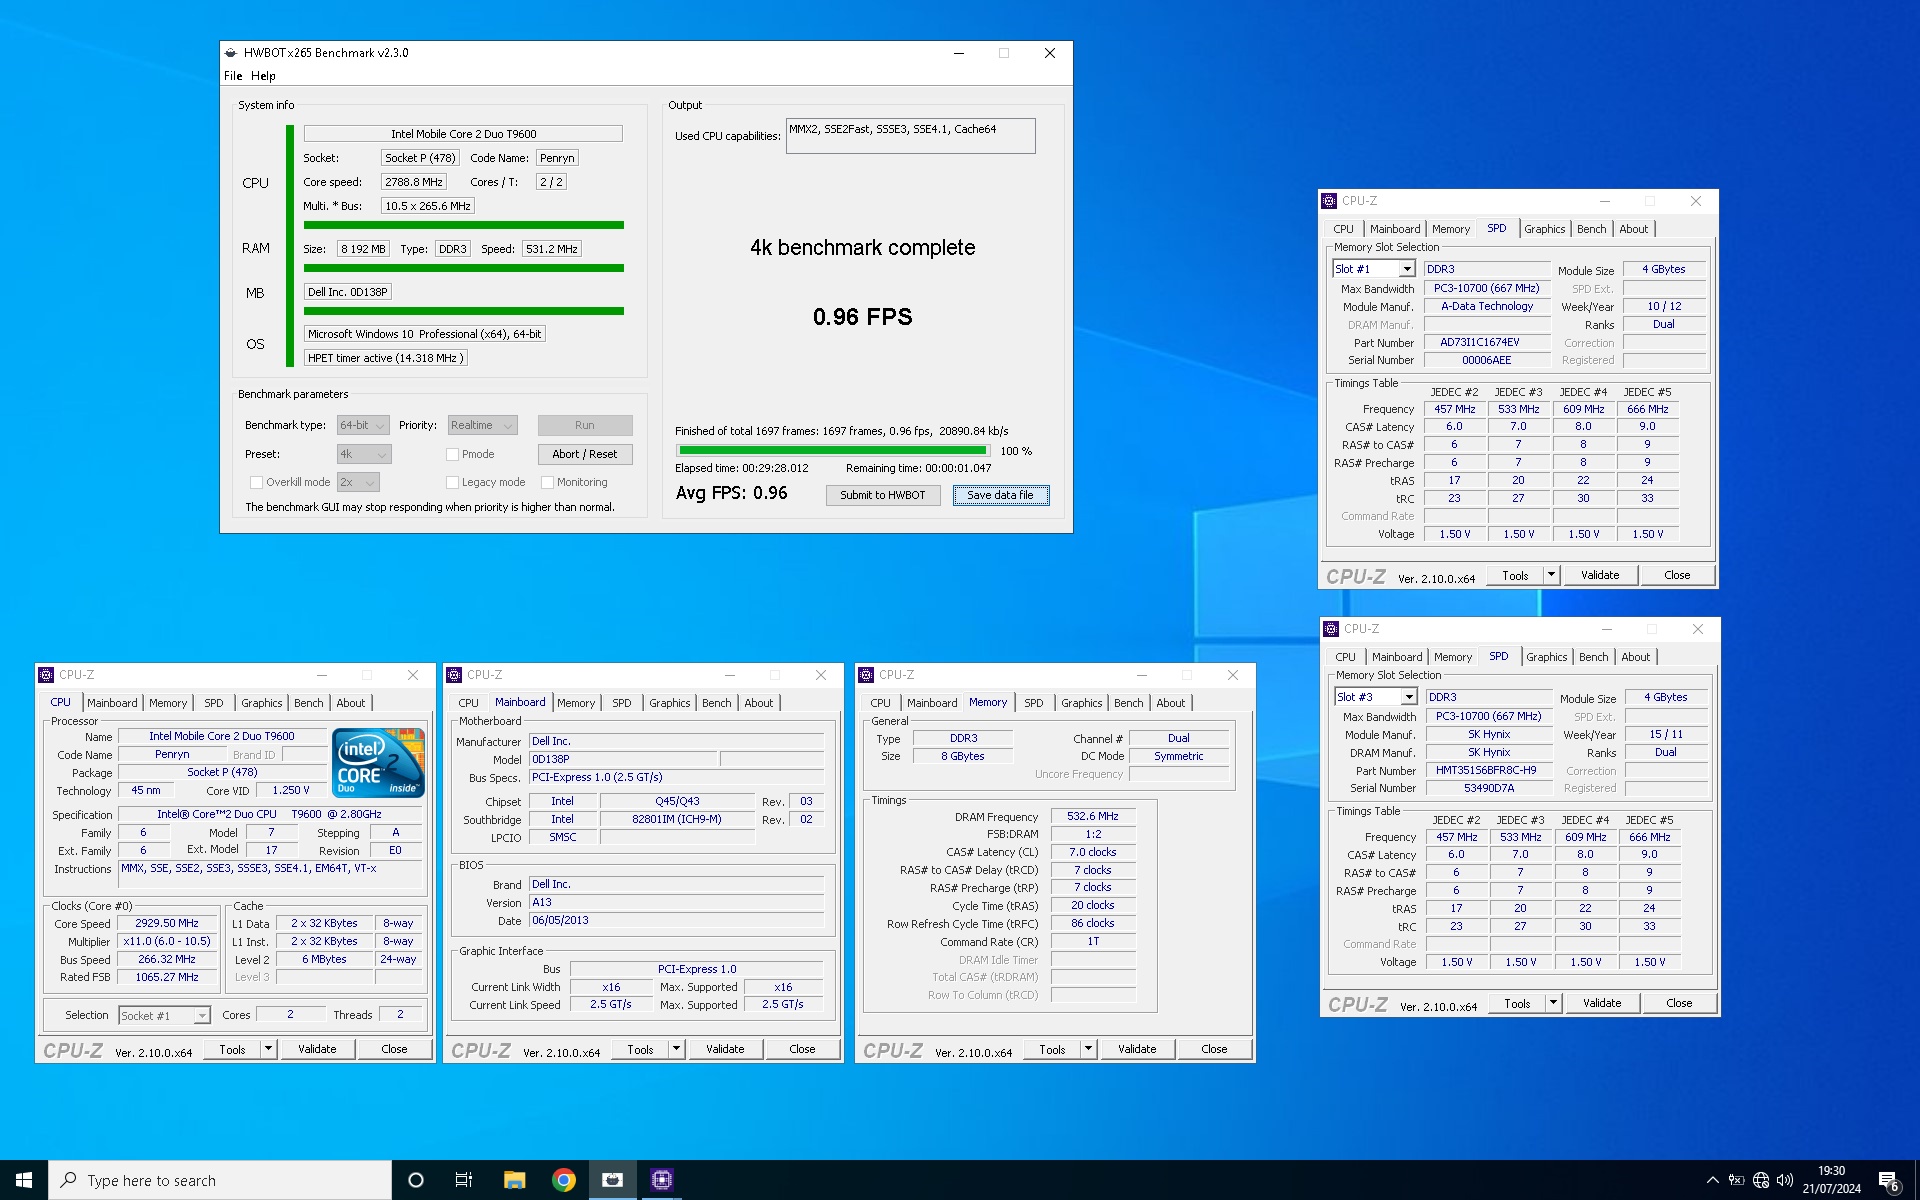The image size is (1920, 1200).
Task: Switch to CPU-Z taskbar icon
Action: tap(661, 1180)
